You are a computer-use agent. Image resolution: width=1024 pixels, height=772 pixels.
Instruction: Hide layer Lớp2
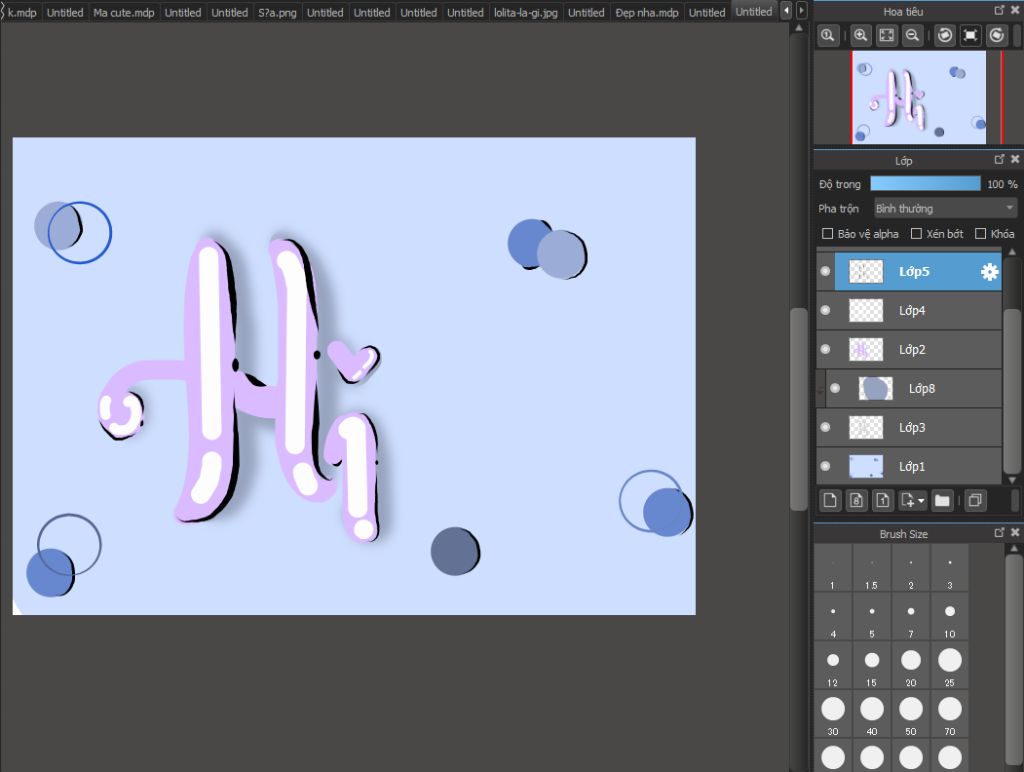825,349
